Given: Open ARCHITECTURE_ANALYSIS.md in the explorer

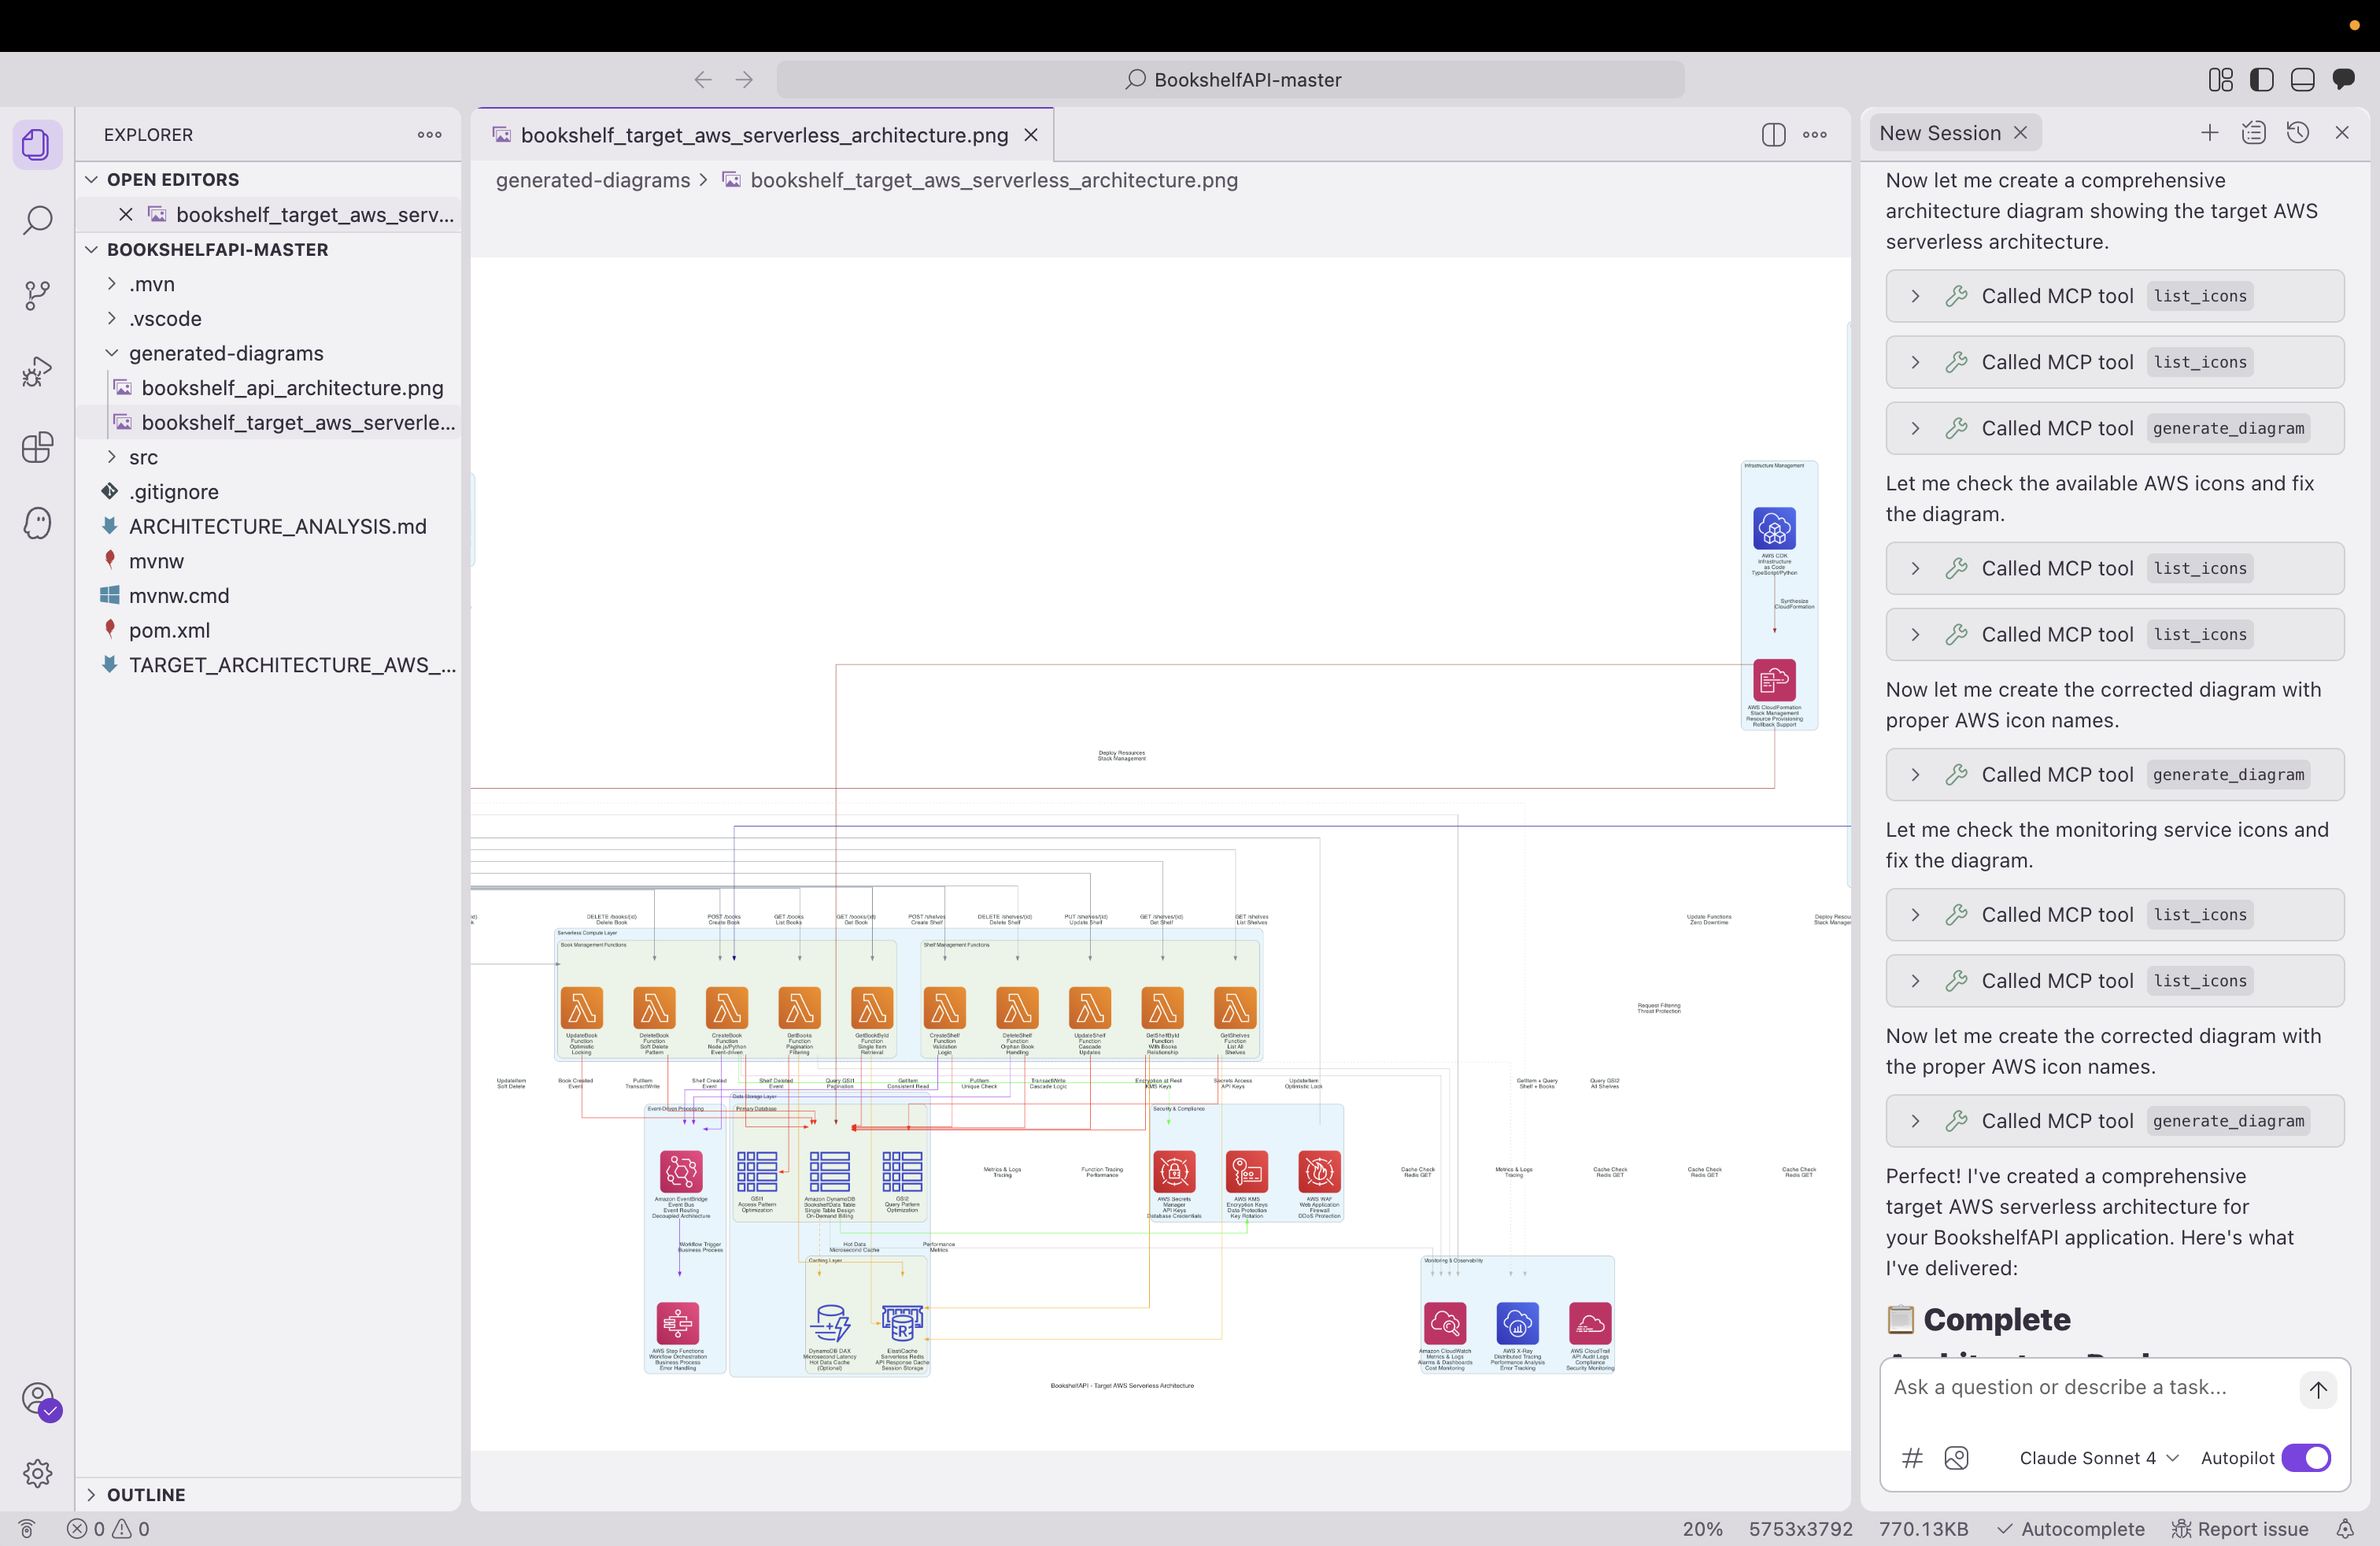Looking at the screenshot, I should click(x=277, y=526).
